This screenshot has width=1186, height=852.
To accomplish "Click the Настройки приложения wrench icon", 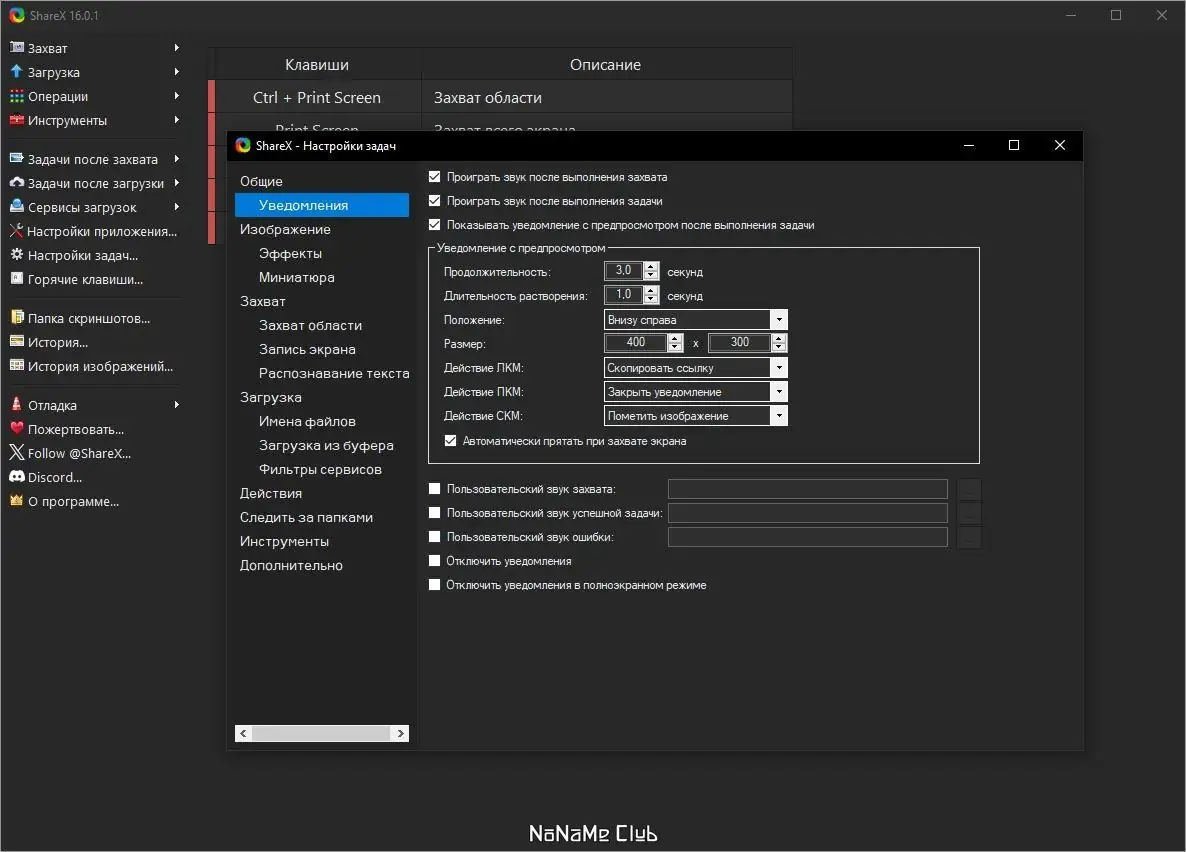I will [17, 231].
